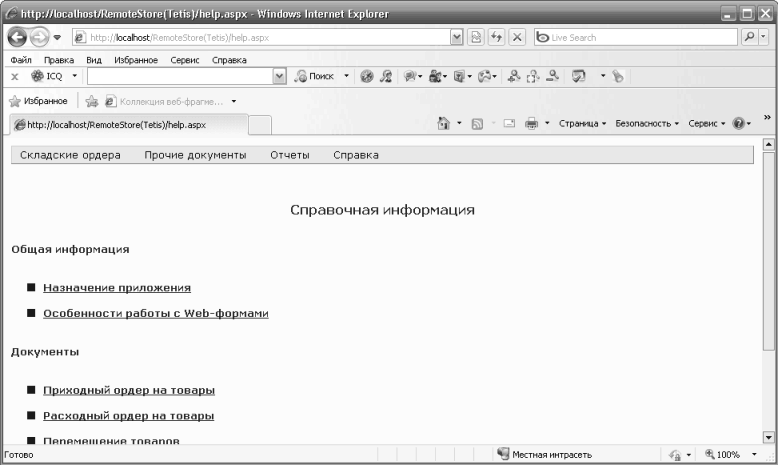Click the Add to favorites bar star icon
The width and height of the screenshot is (778, 465).
point(92,101)
